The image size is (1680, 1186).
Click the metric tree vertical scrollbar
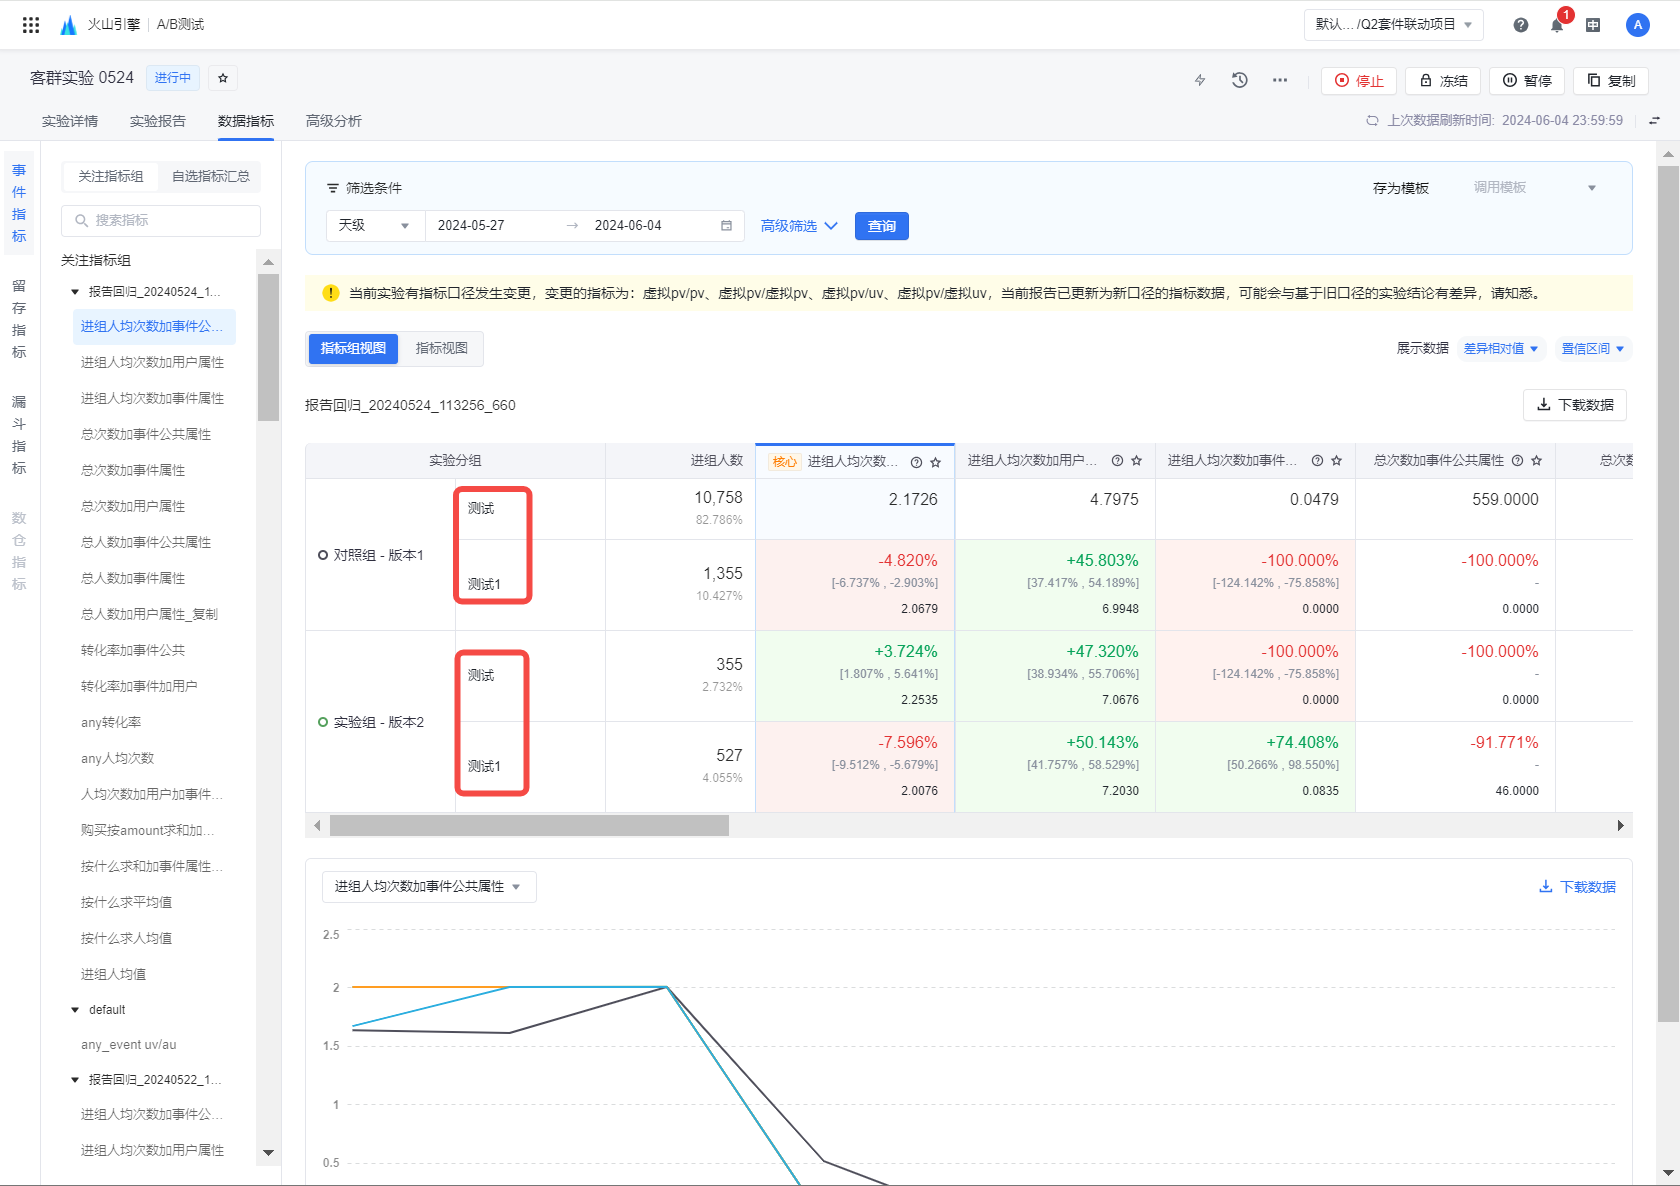click(268, 347)
